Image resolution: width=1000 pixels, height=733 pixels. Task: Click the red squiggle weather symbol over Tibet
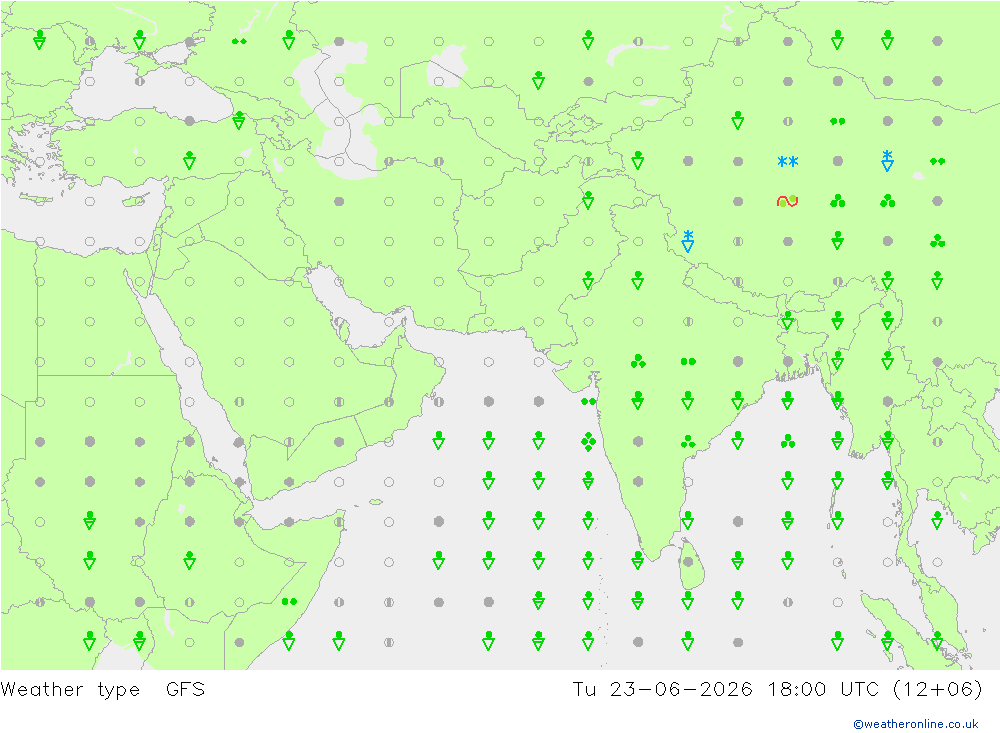click(x=788, y=202)
